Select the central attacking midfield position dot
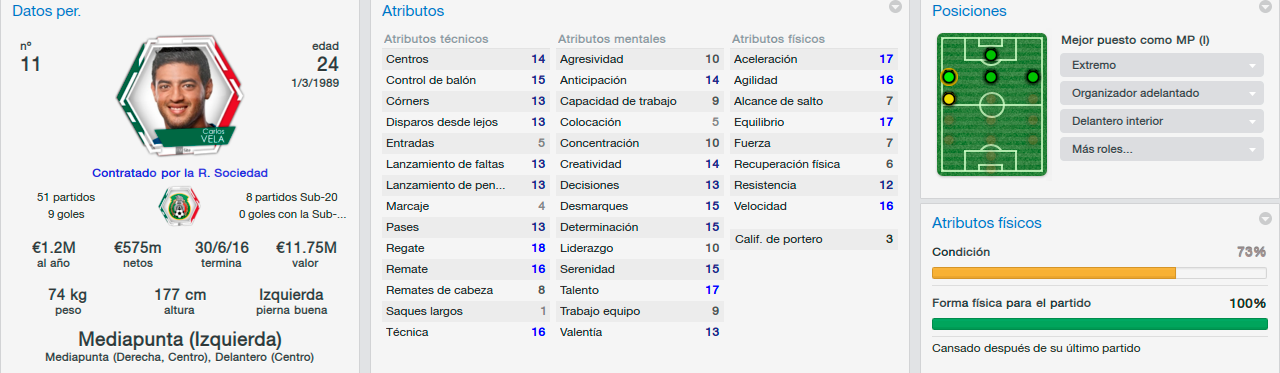The height and width of the screenshot is (373, 1280). 990,77
